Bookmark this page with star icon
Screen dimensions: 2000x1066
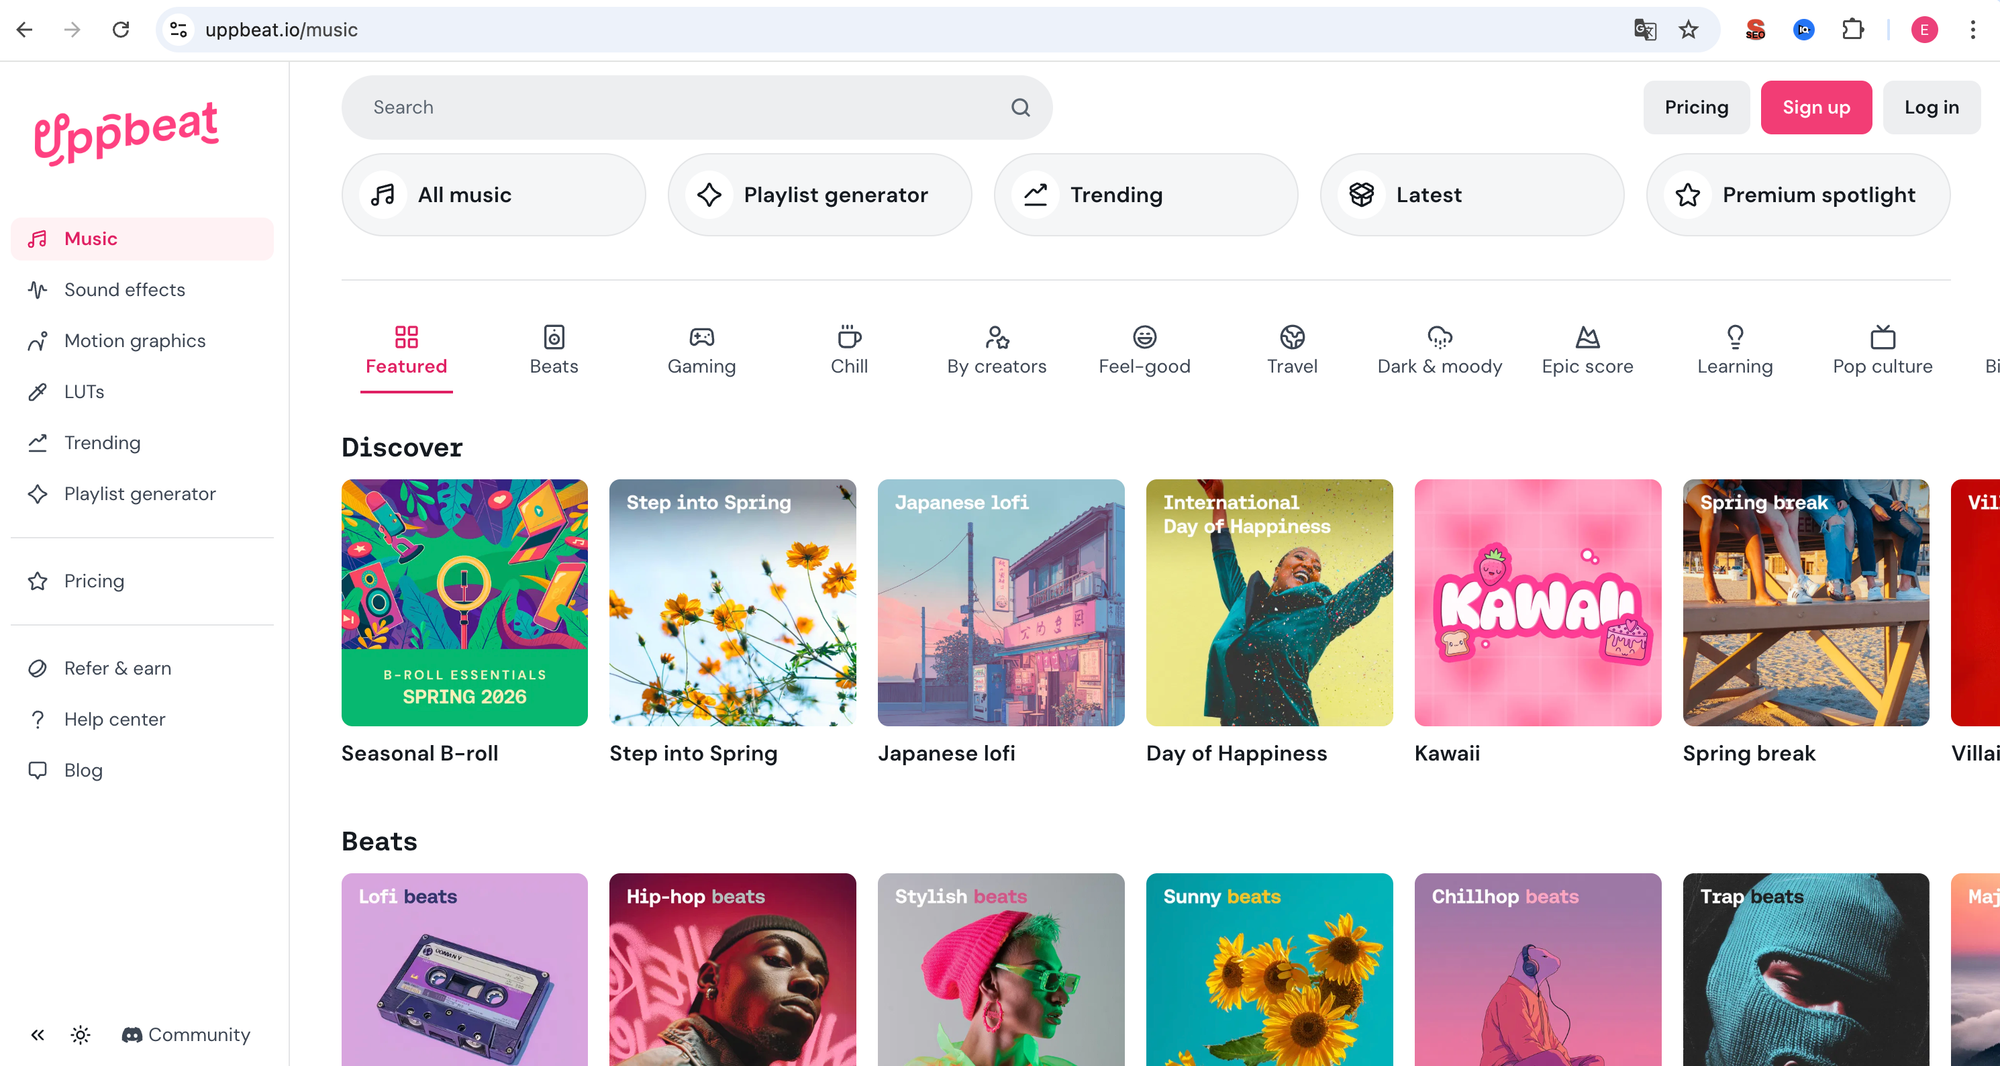(x=1689, y=30)
